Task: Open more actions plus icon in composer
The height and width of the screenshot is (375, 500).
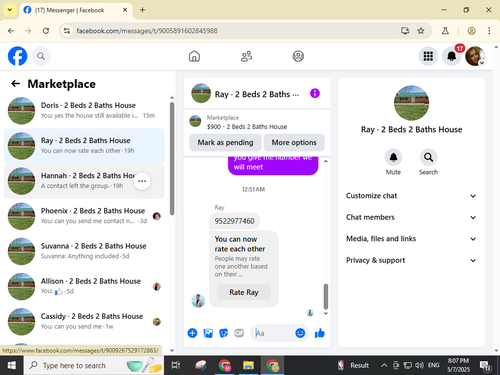Action: click(192, 333)
